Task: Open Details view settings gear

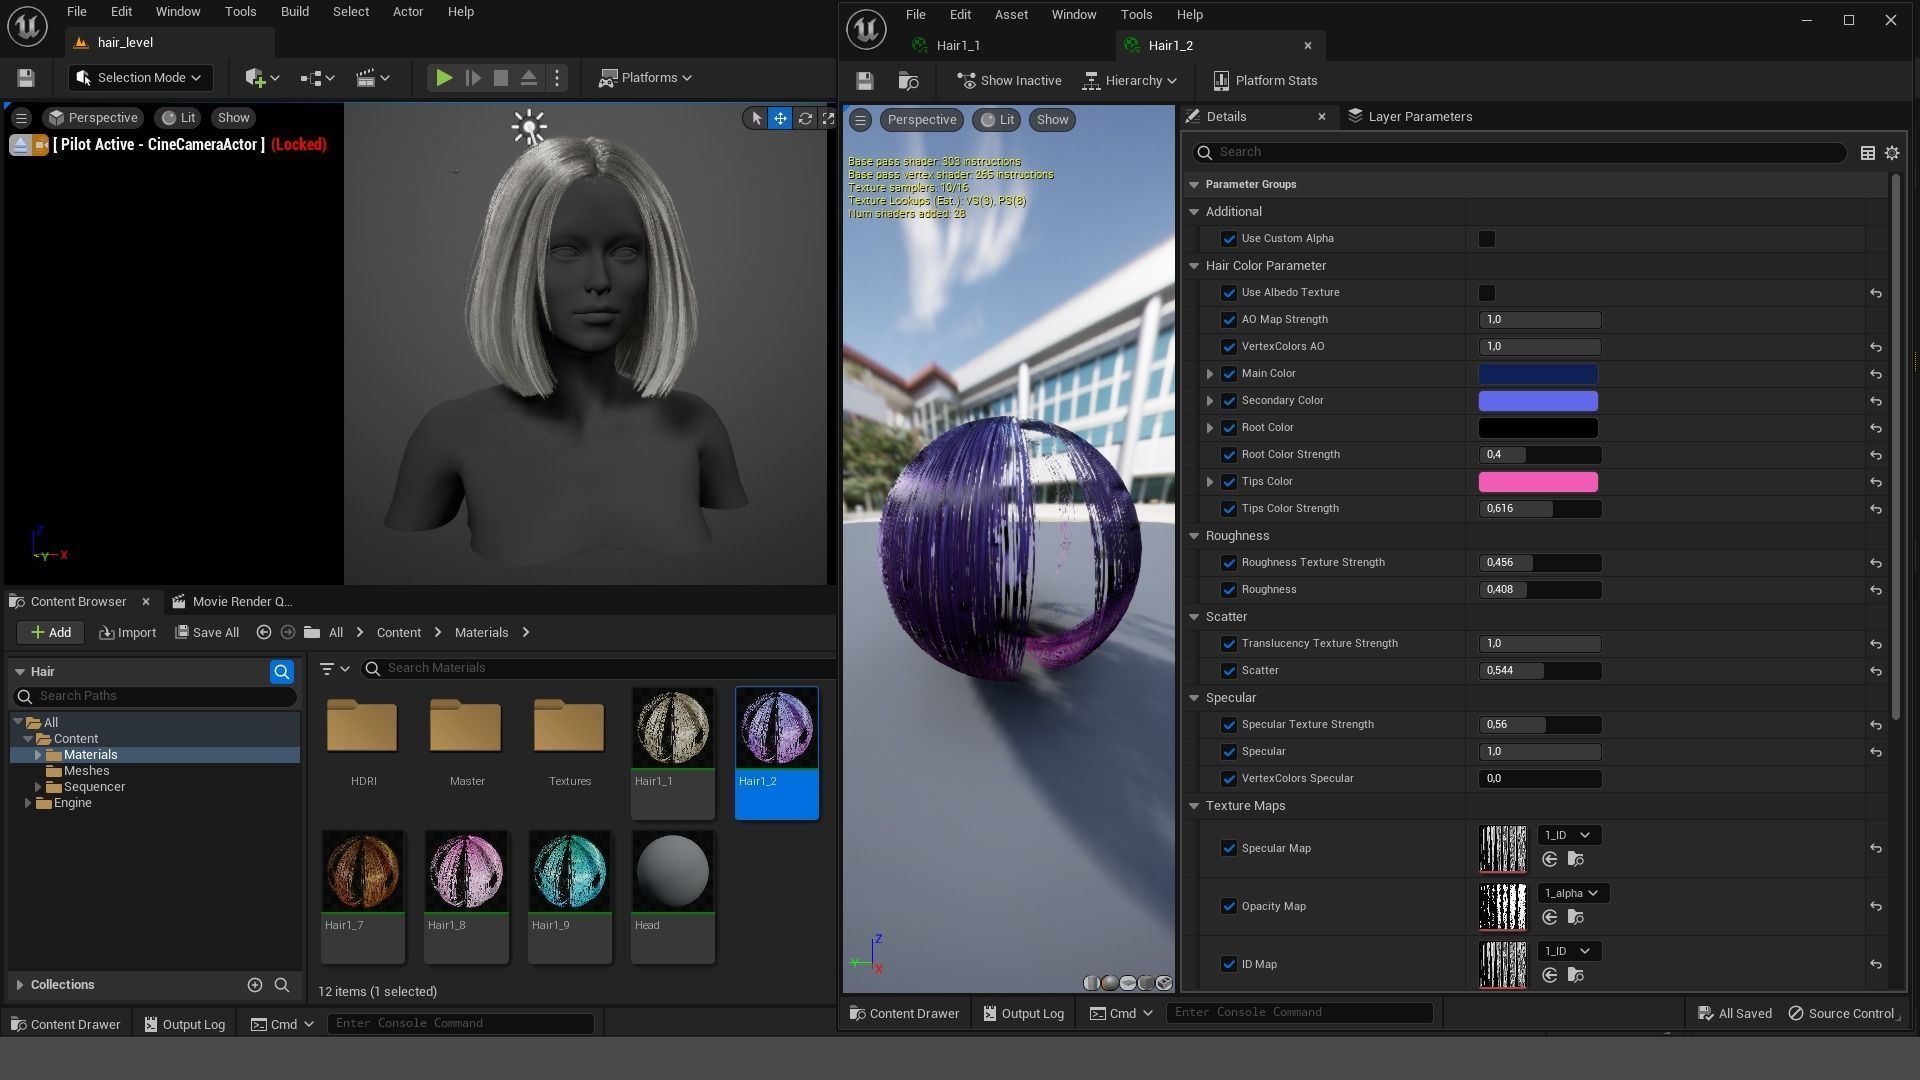Action: coord(1892,153)
